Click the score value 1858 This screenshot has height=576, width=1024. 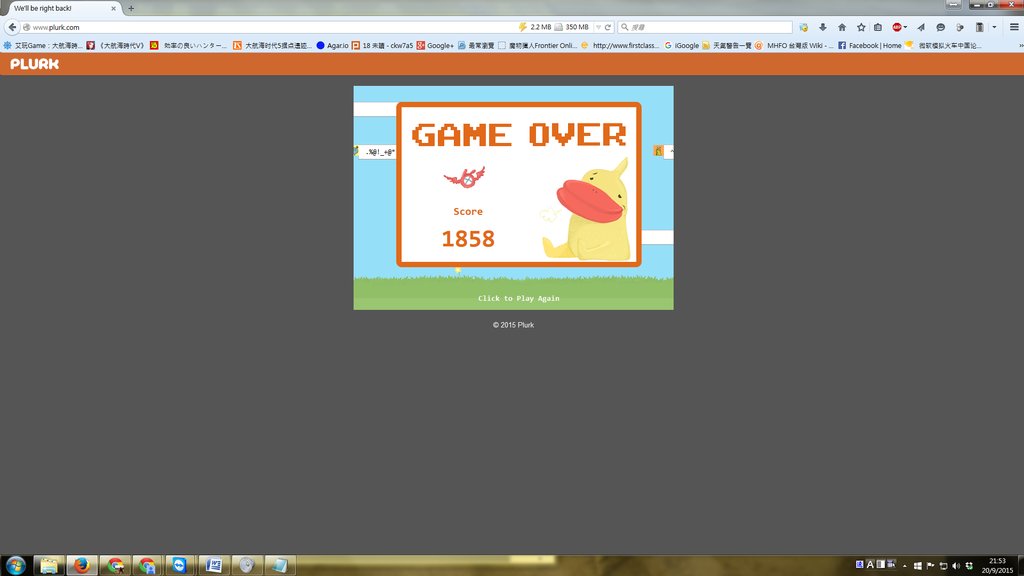[x=468, y=239]
